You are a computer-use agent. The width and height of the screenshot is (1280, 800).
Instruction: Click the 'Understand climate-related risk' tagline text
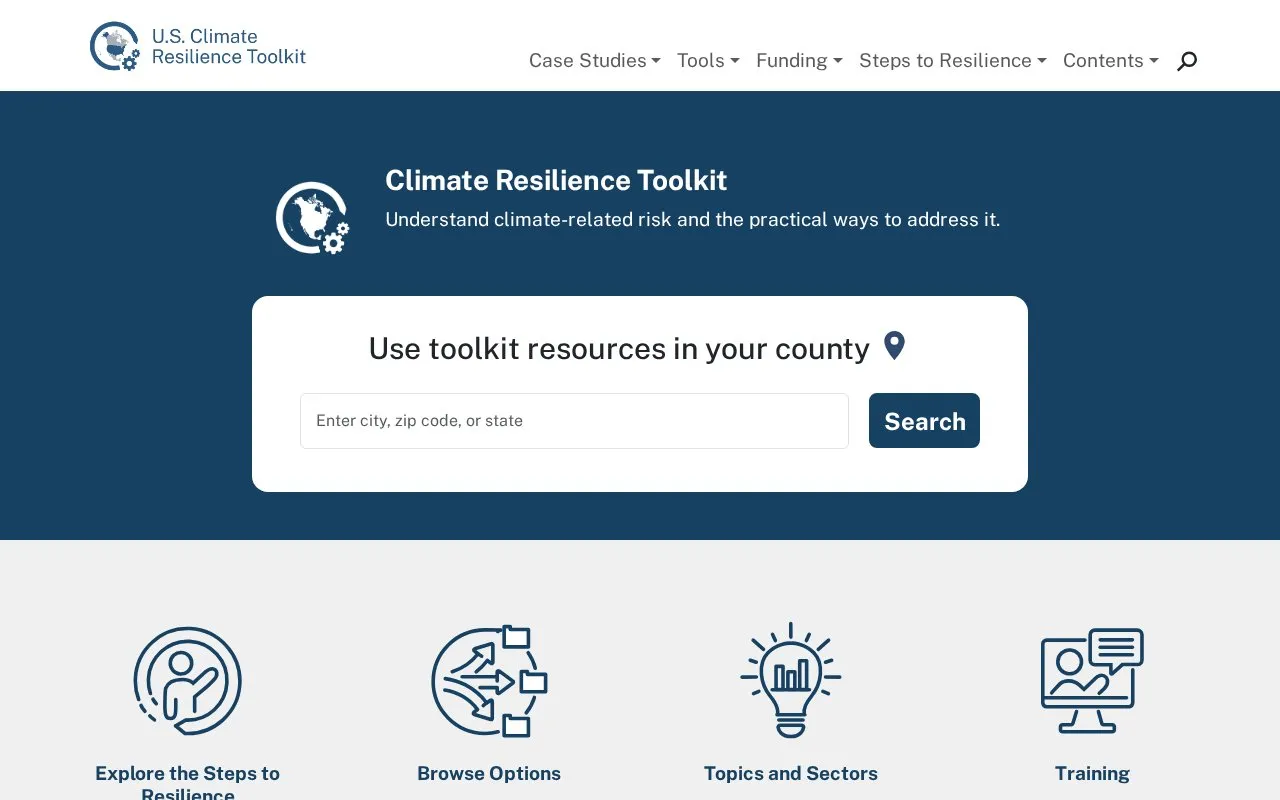[693, 220]
